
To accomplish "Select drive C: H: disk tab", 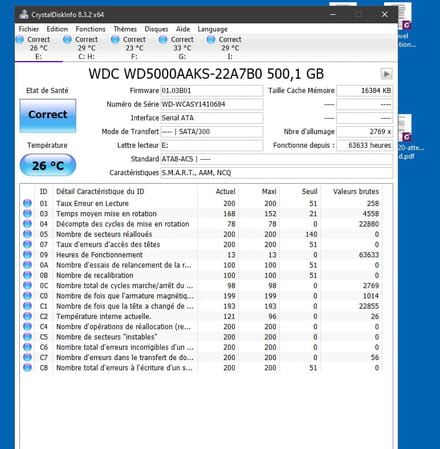I will pyautogui.click(x=86, y=48).
